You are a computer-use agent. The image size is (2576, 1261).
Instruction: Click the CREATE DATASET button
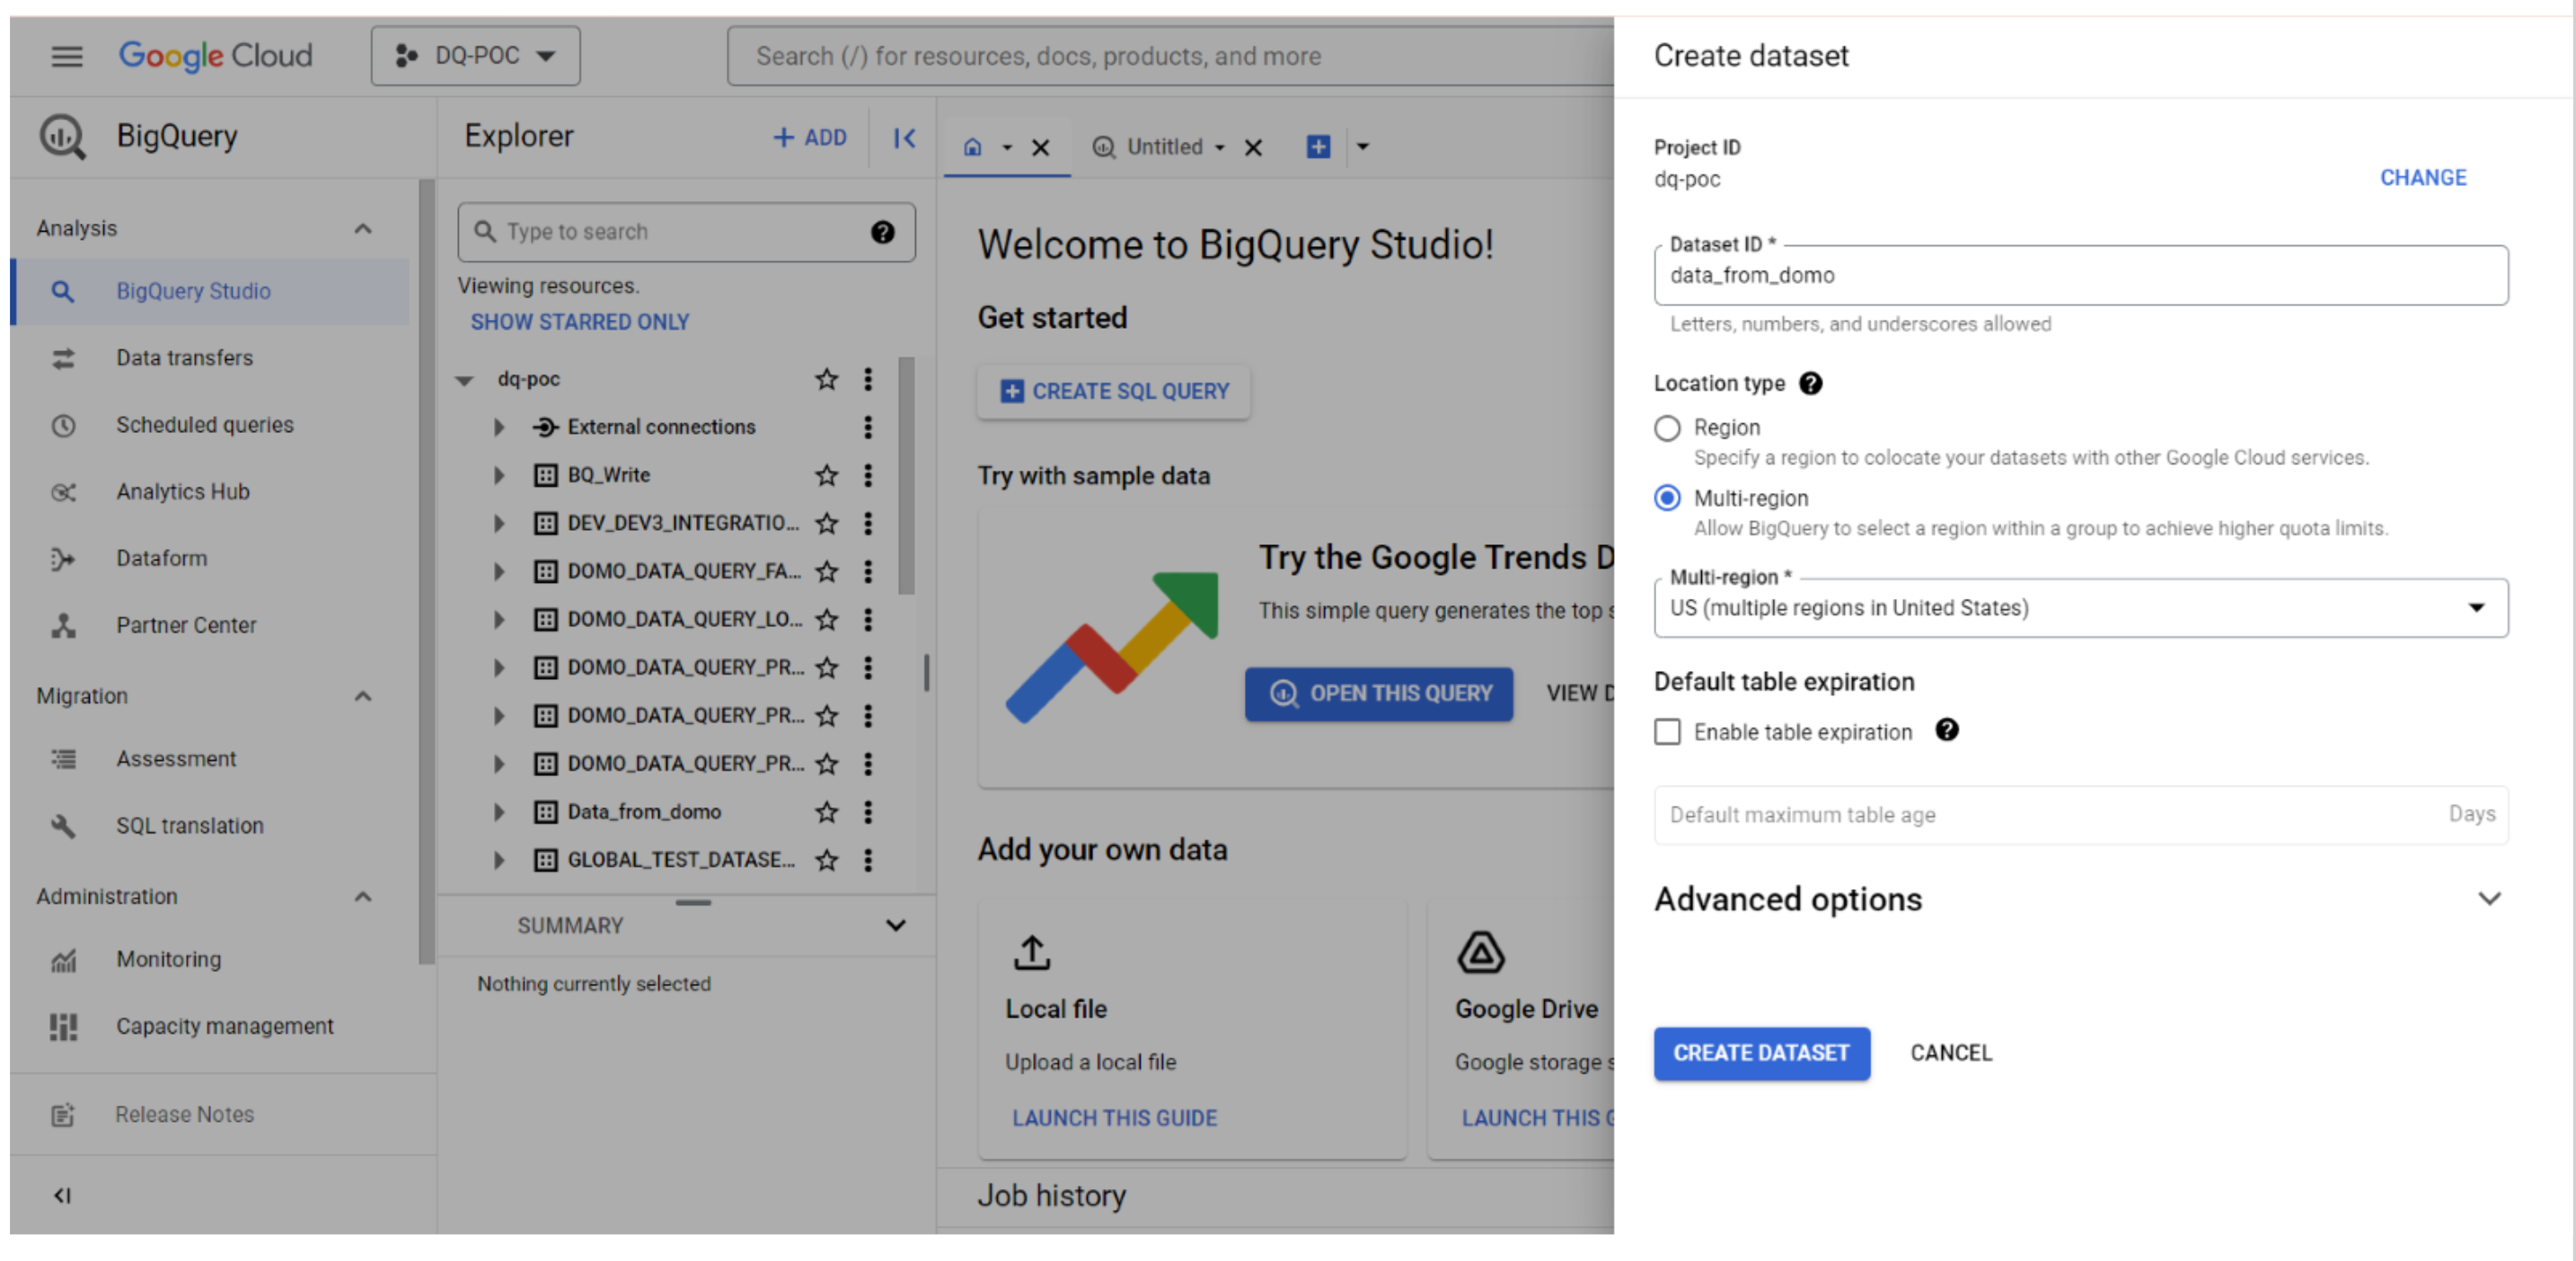pyautogui.click(x=1761, y=1053)
